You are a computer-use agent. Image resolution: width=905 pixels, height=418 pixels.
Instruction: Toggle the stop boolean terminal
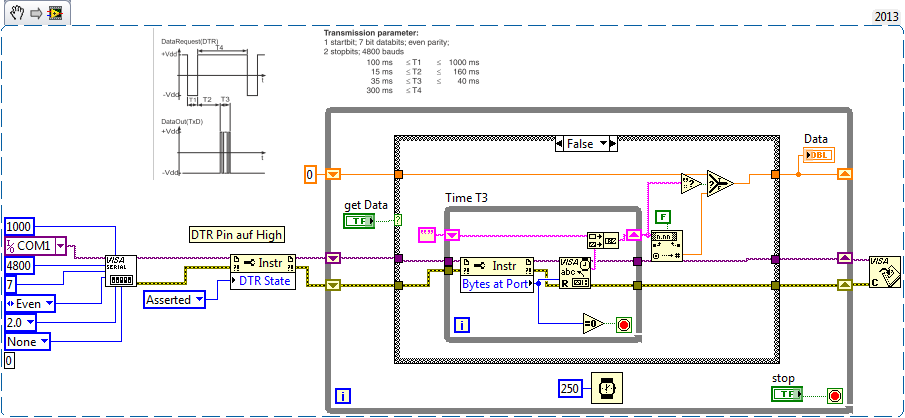[787, 394]
